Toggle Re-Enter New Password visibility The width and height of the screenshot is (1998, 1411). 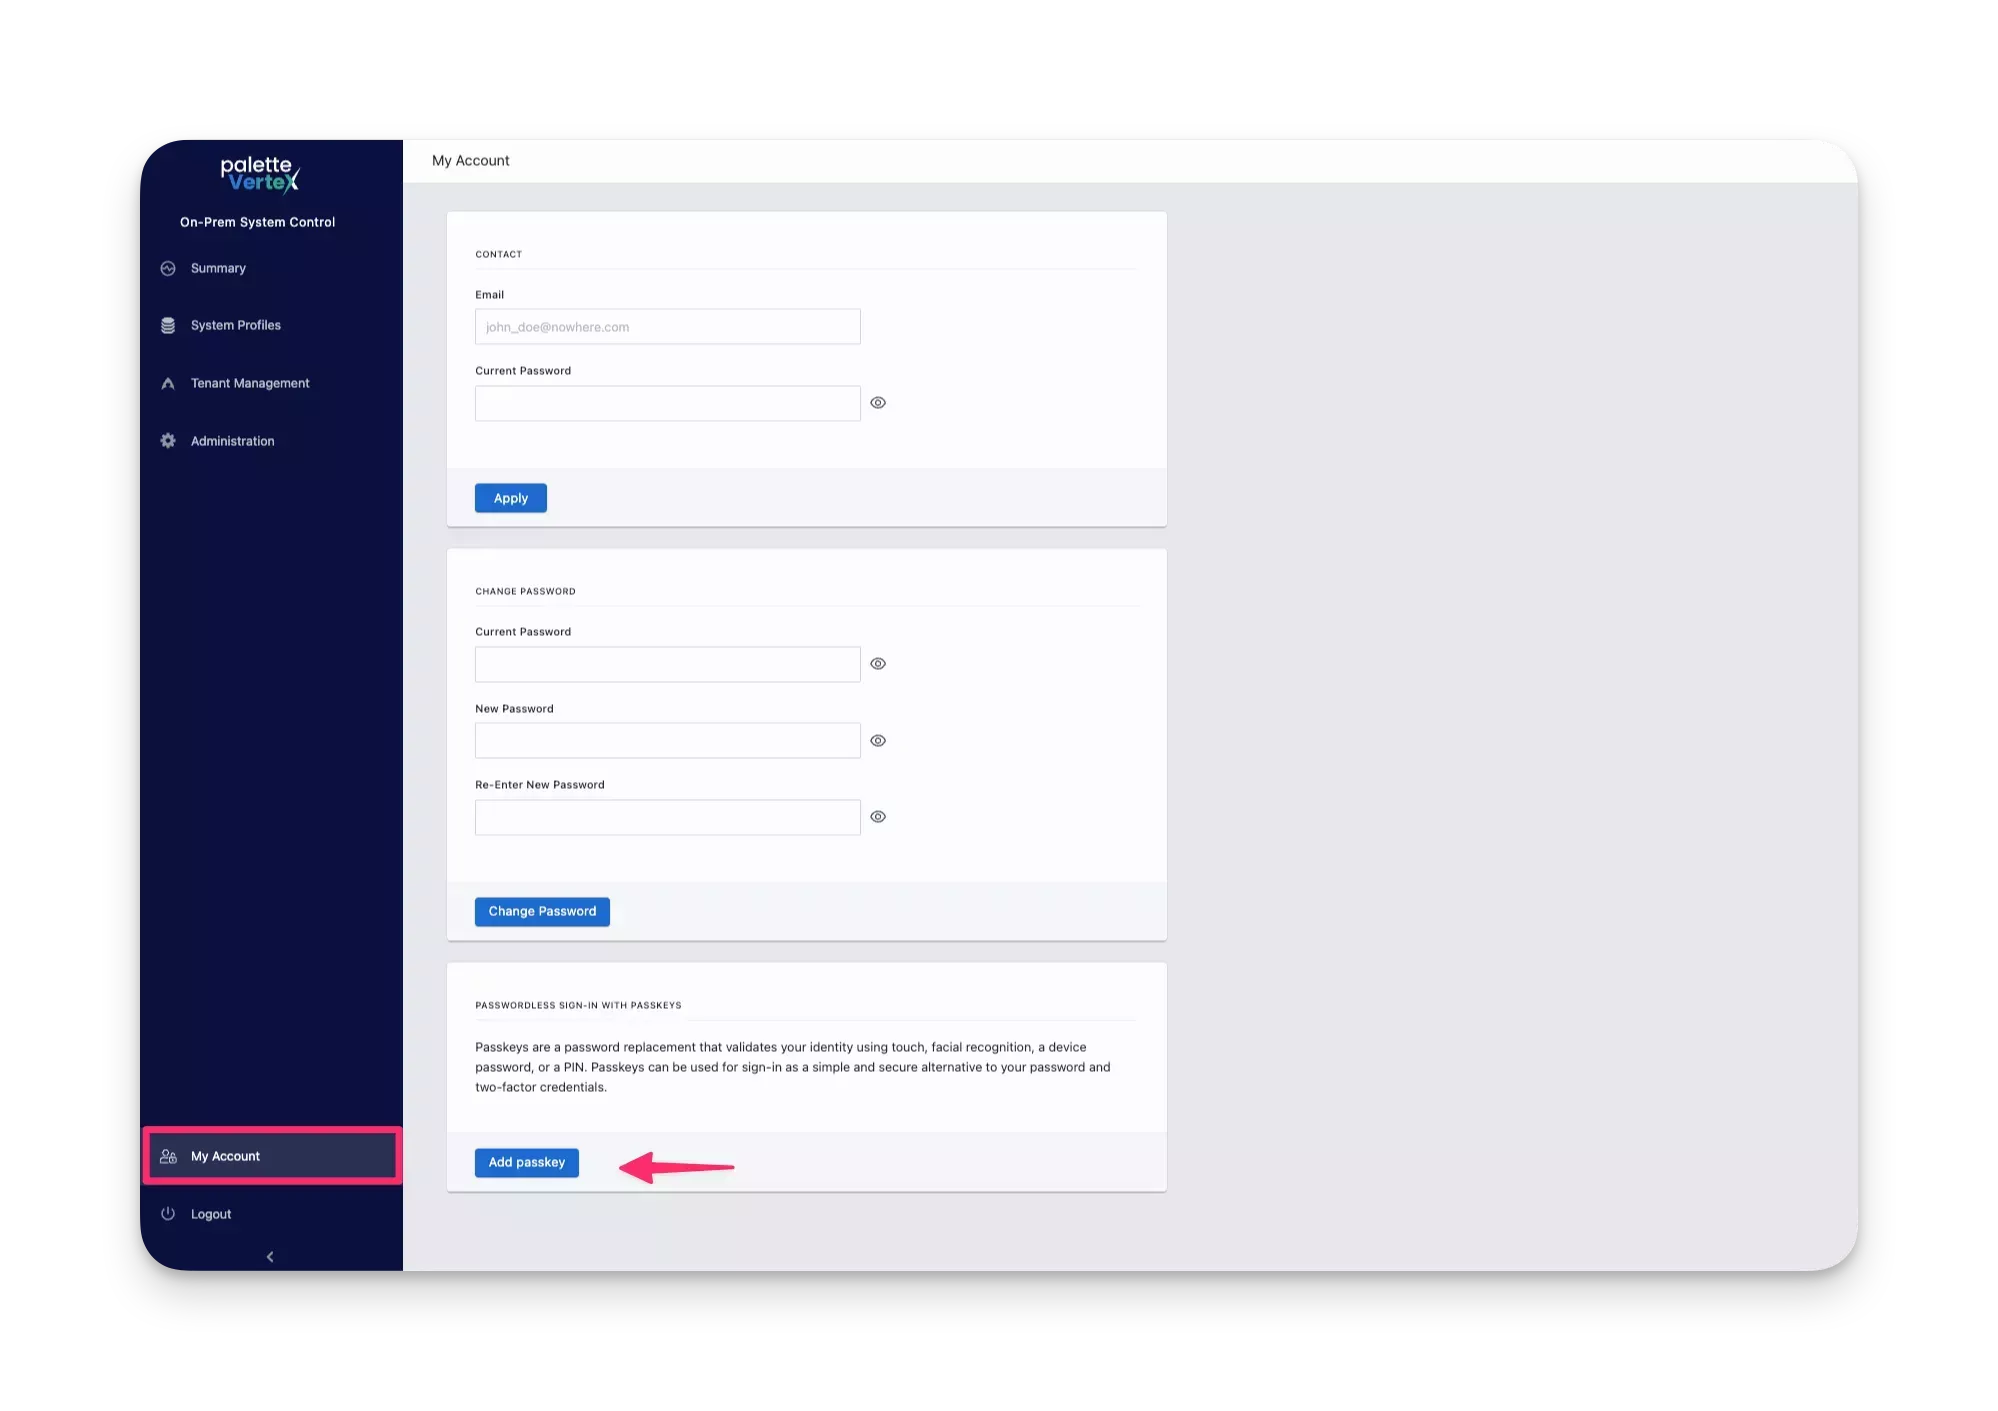tap(879, 815)
